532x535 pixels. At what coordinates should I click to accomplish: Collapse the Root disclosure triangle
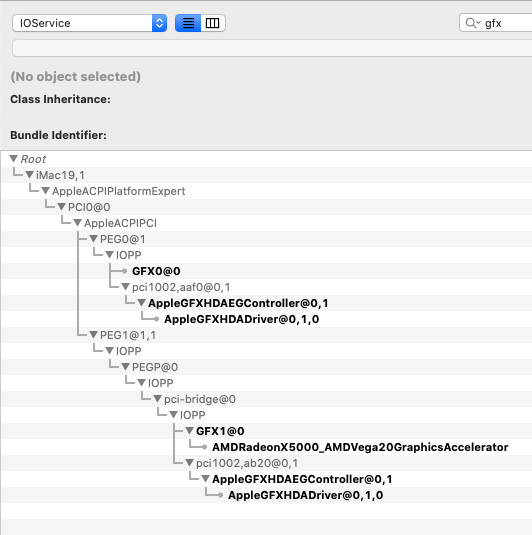(14, 159)
